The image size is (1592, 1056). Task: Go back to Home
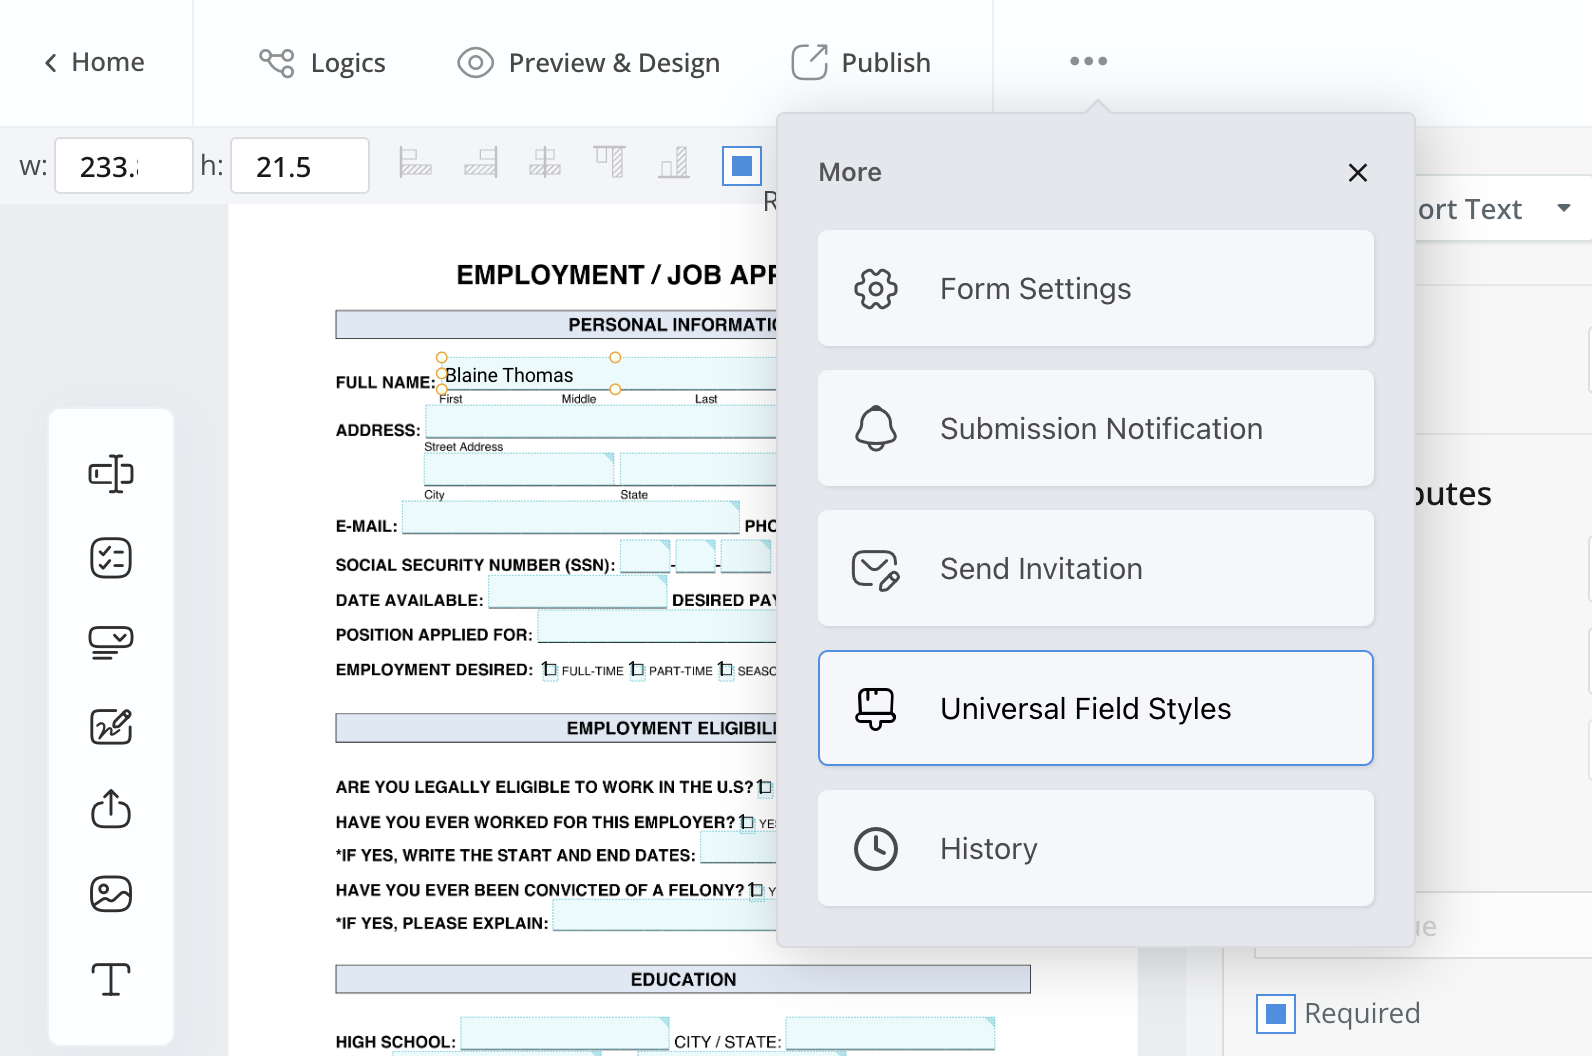pyautogui.click(x=95, y=62)
